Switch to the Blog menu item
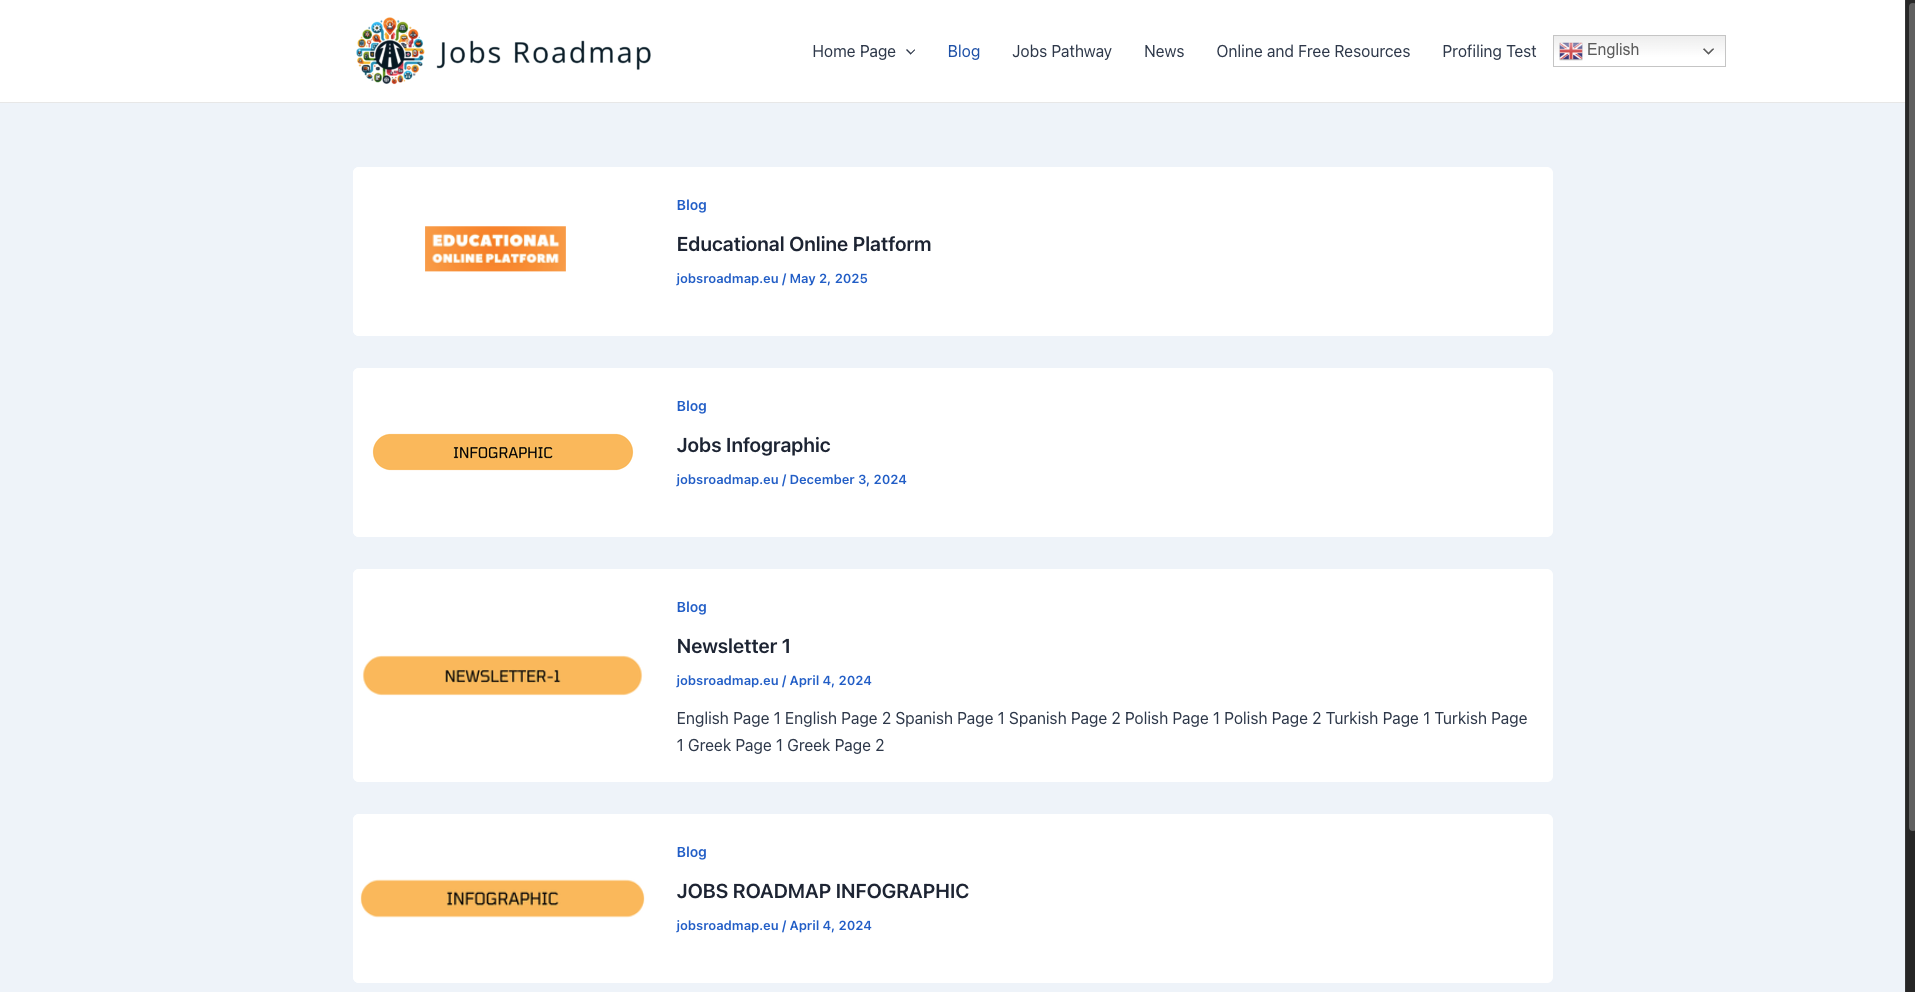Screen dimensions: 1915x992 pyautogui.click(x=963, y=51)
